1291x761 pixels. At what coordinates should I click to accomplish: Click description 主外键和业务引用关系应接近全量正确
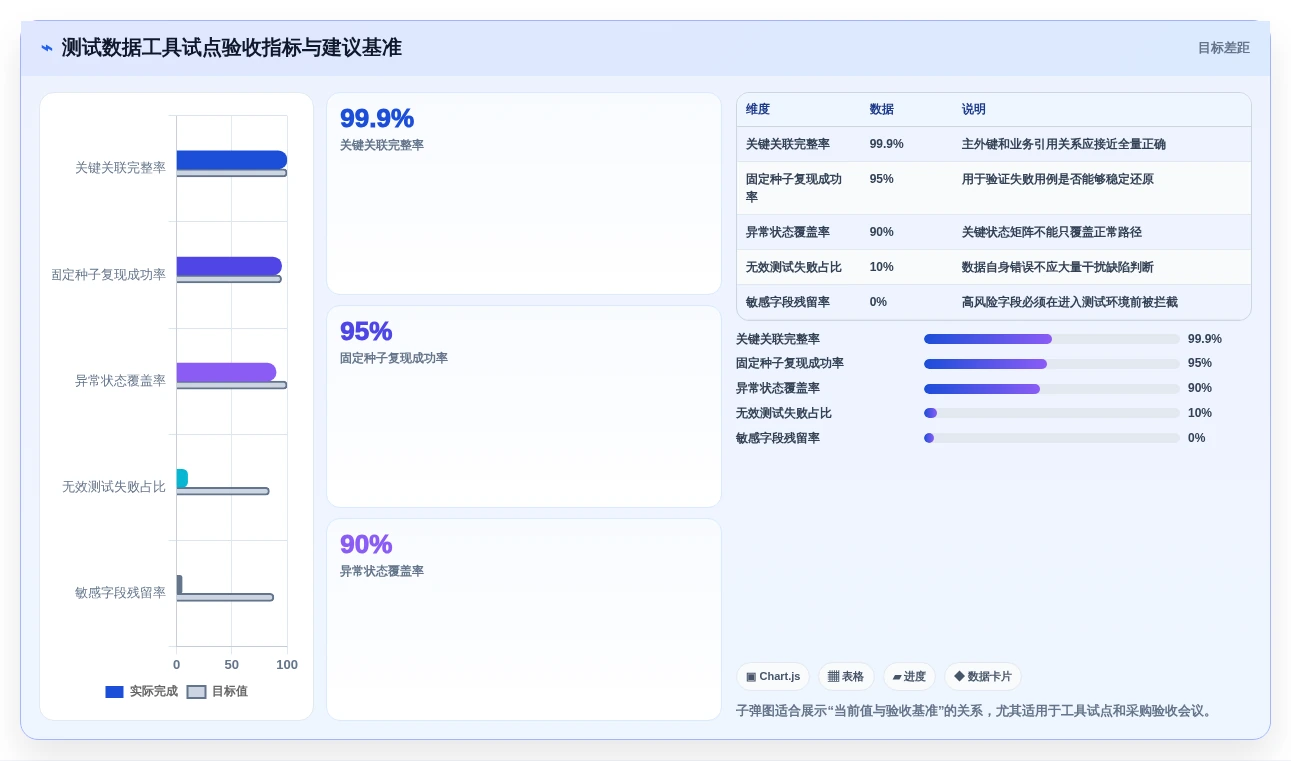(1064, 144)
